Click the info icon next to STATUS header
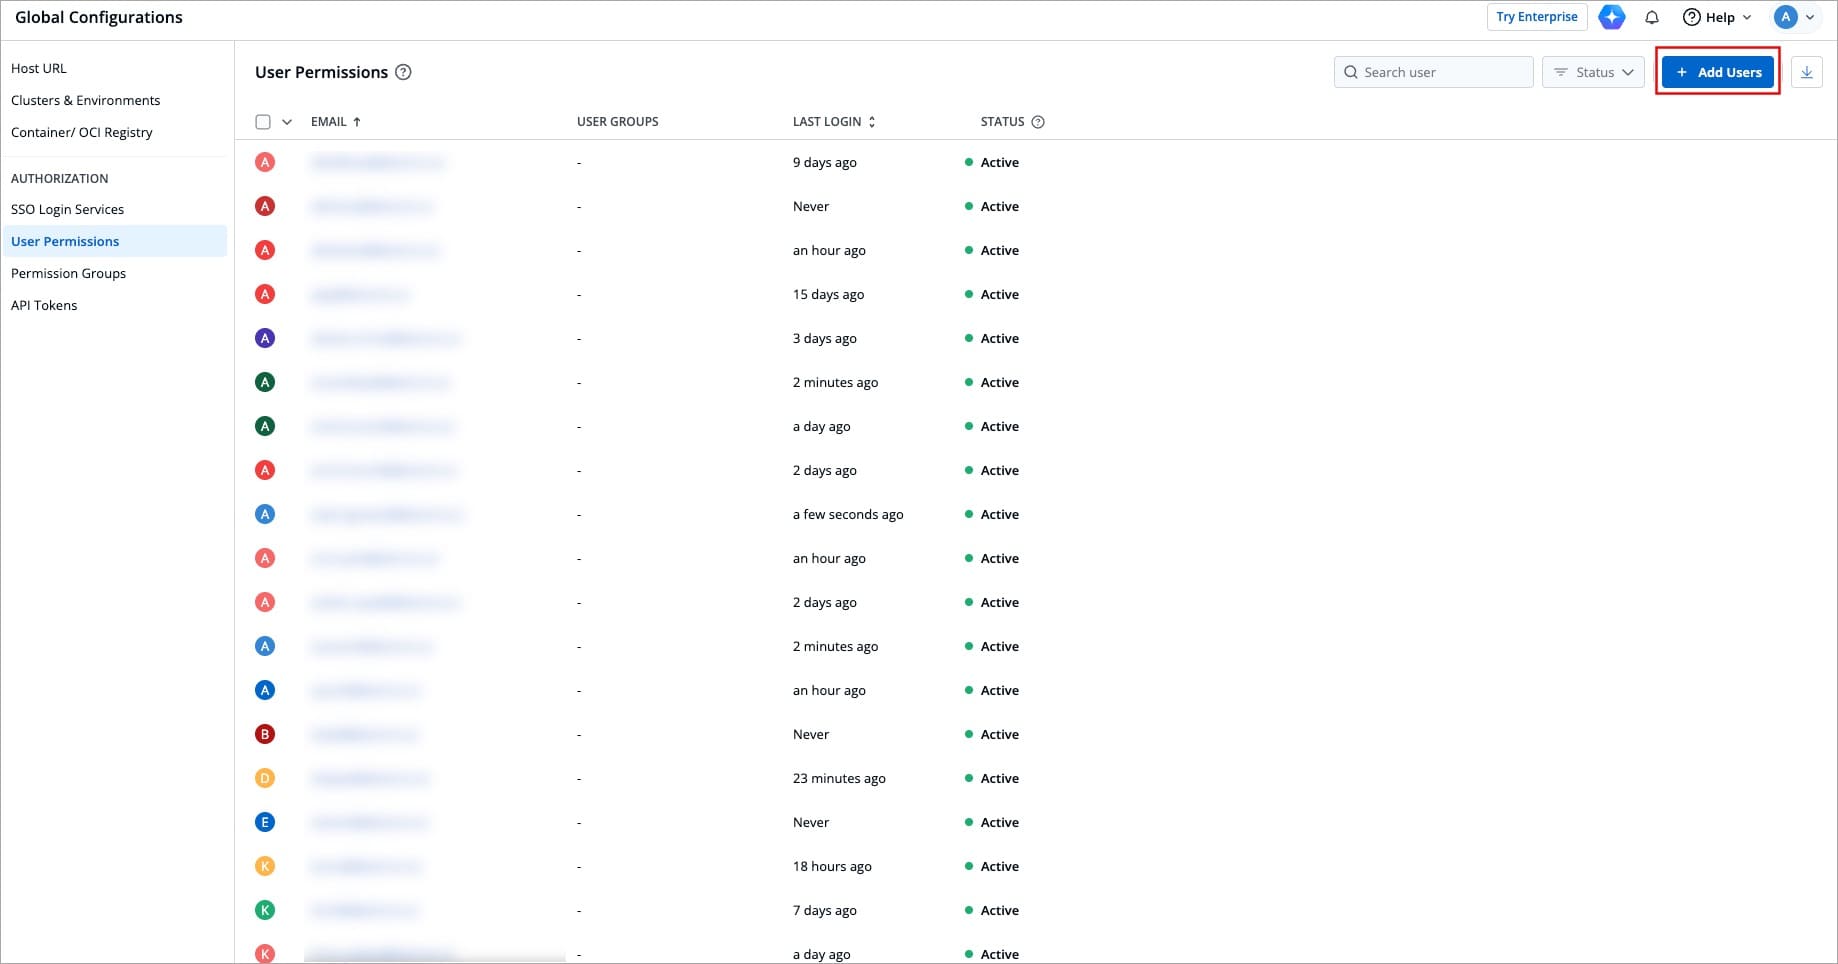The height and width of the screenshot is (964, 1838). pos(1038,122)
